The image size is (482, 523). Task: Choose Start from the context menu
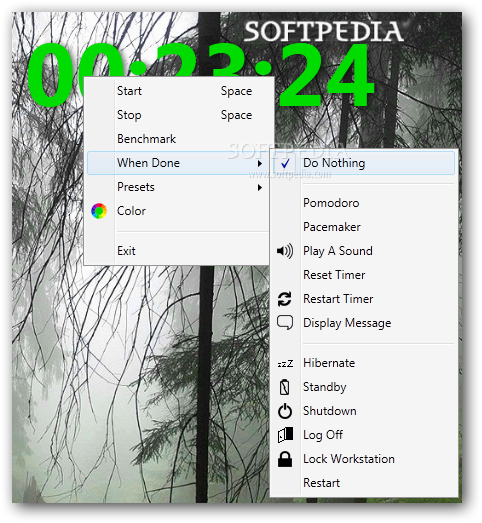pos(178,91)
